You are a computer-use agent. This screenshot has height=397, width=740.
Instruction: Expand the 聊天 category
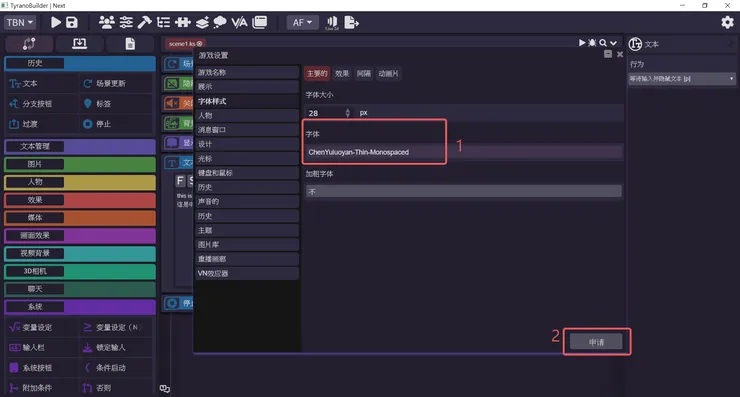coord(80,289)
